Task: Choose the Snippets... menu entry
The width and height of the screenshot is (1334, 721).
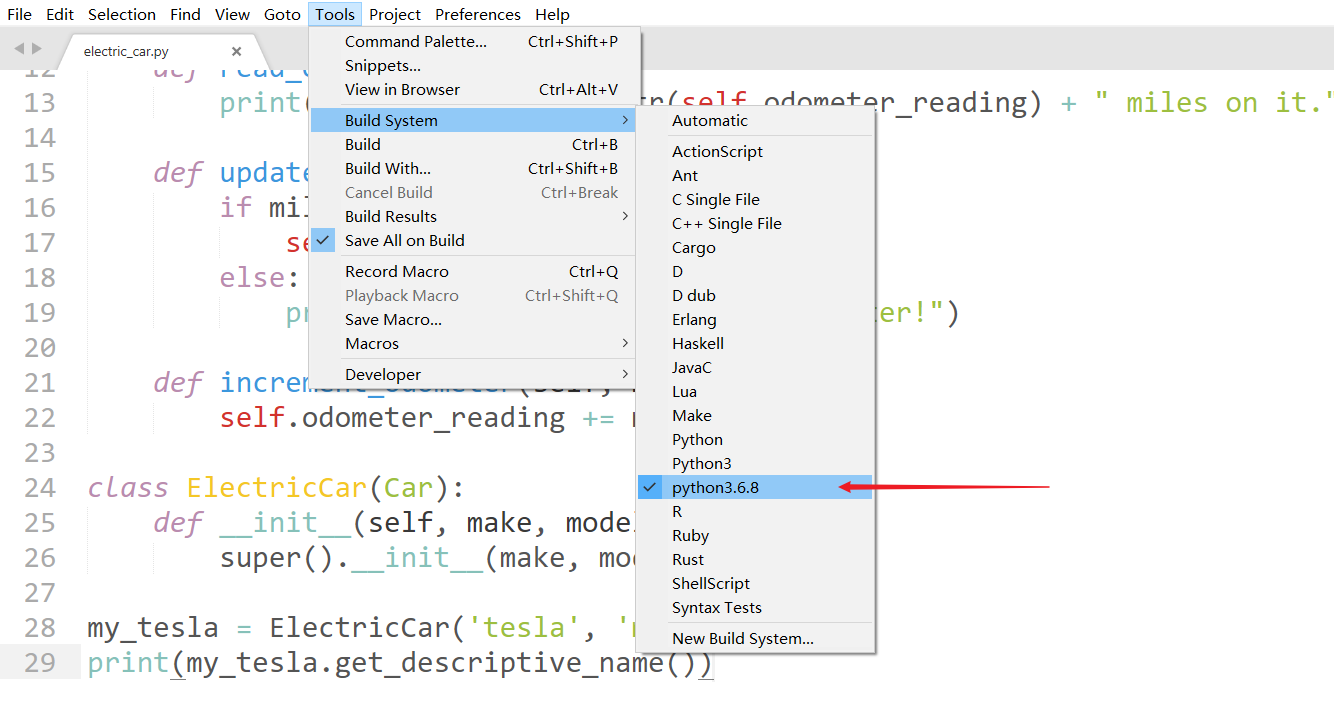Action: [x=474, y=65]
